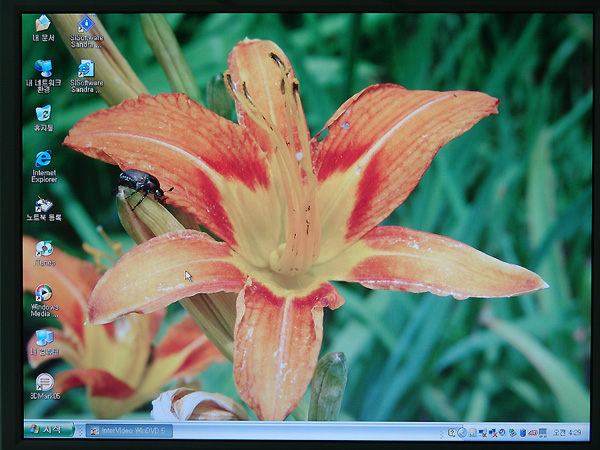Click the monitor icon beside the clock
The width and height of the screenshot is (600, 450).
coord(543,433)
